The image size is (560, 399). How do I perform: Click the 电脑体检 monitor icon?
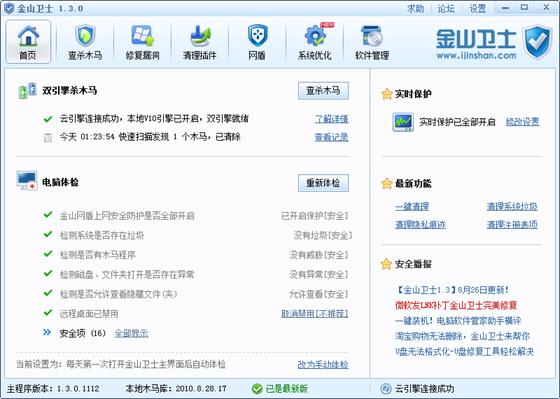pos(27,181)
